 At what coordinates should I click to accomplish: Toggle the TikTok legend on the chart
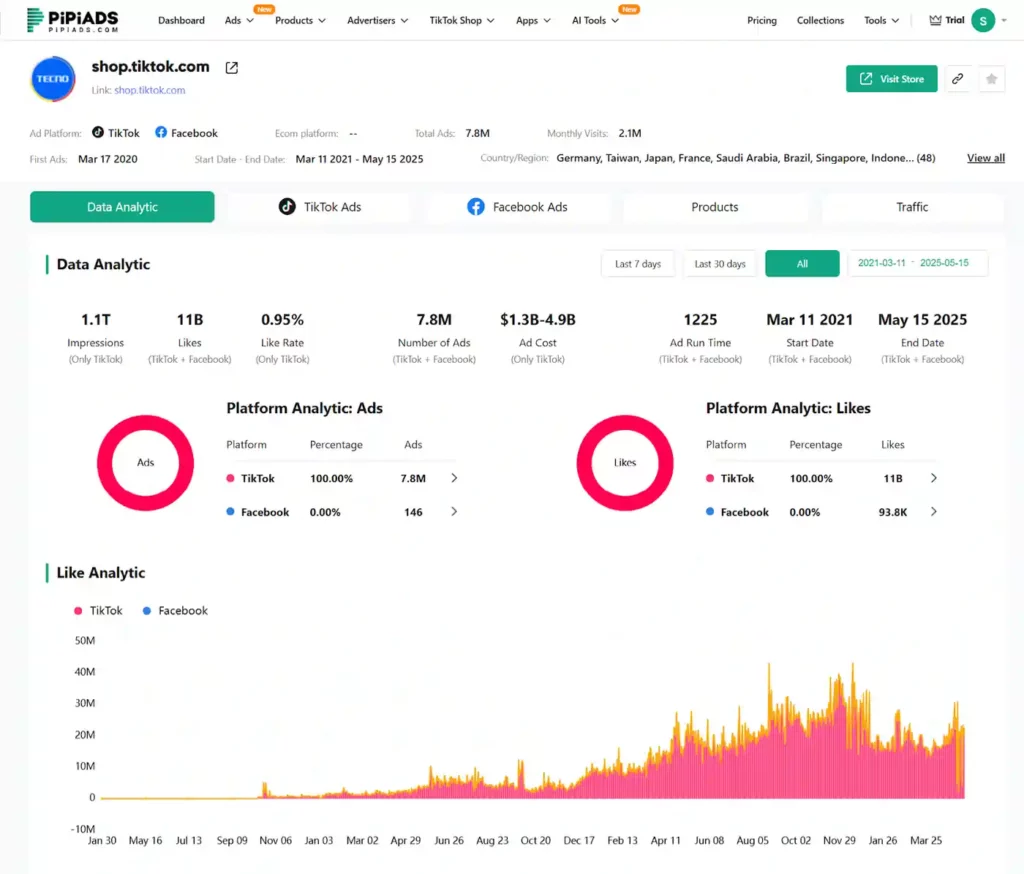point(97,610)
